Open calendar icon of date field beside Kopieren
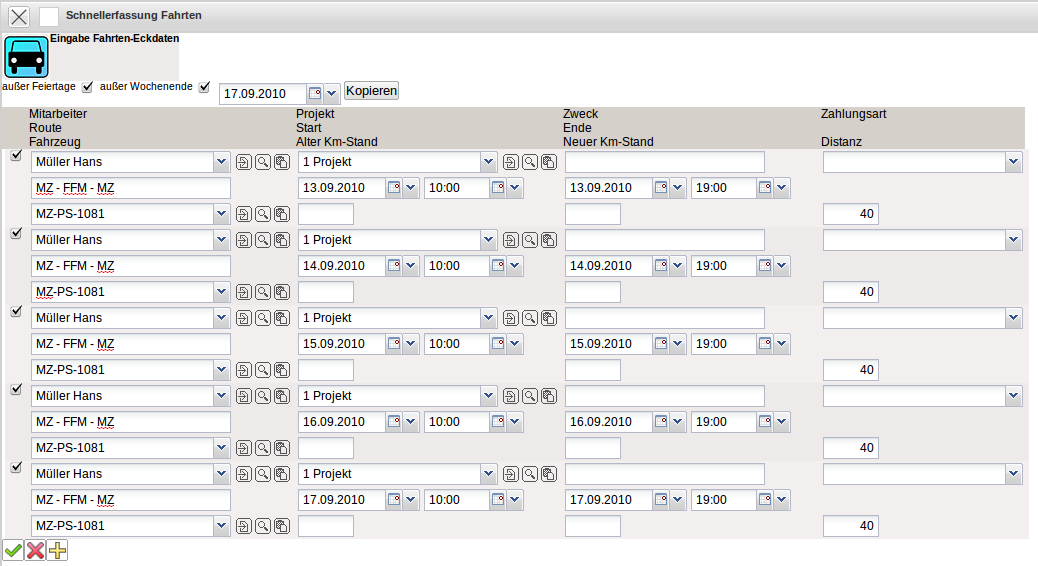The height and width of the screenshot is (566, 1038). 314,93
